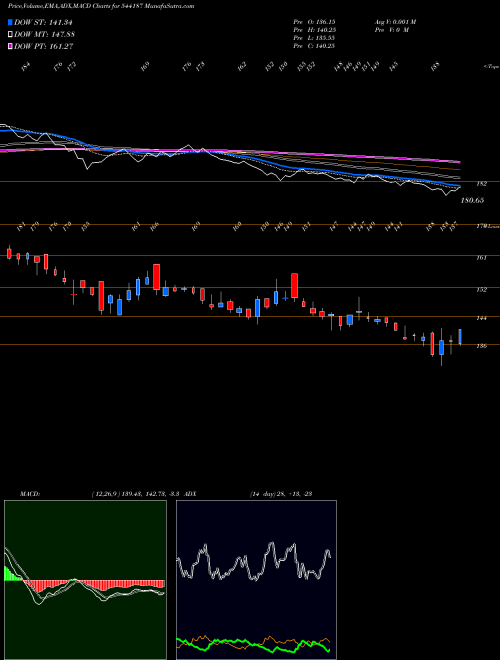Select the 'DOW MT: 147.88' legend label

[x=45, y=34]
